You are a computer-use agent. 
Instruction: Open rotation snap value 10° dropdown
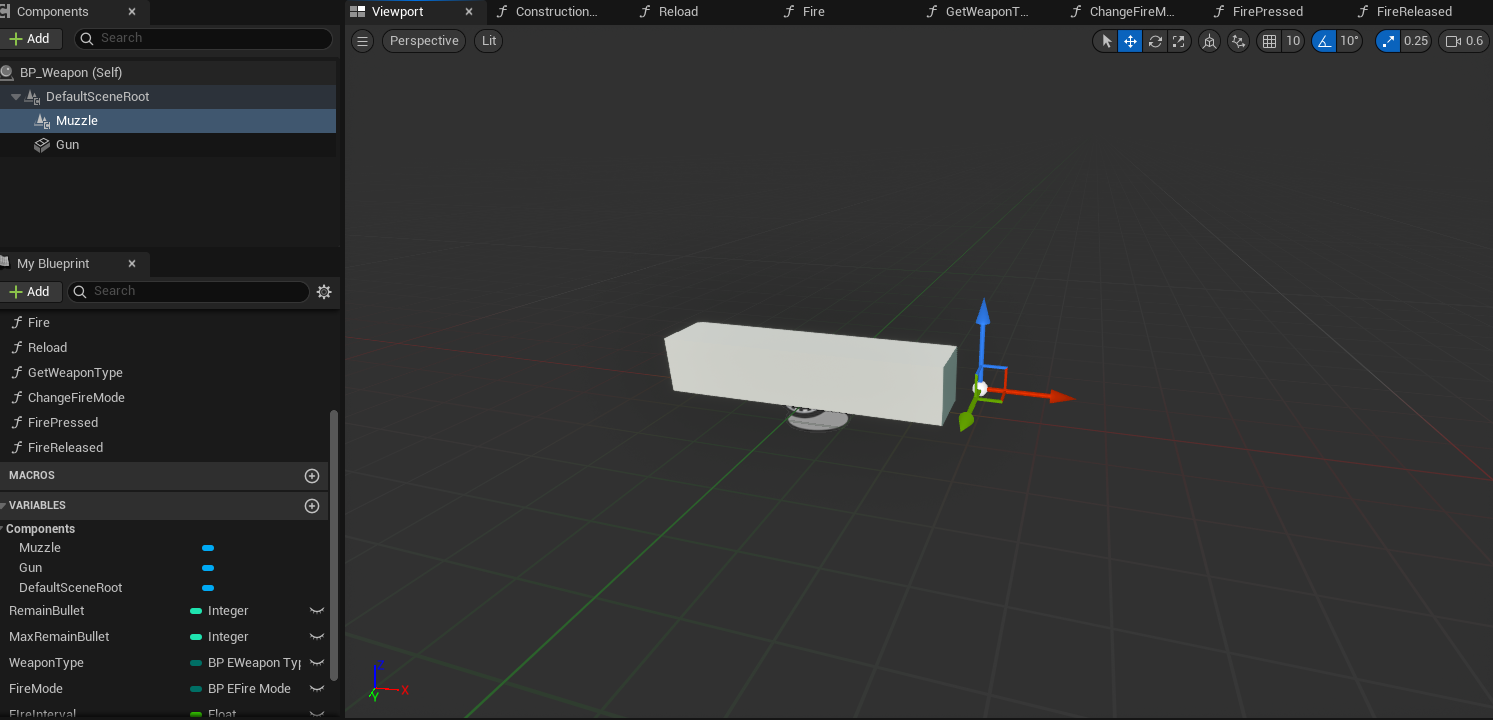click(x=1350, y=41)
